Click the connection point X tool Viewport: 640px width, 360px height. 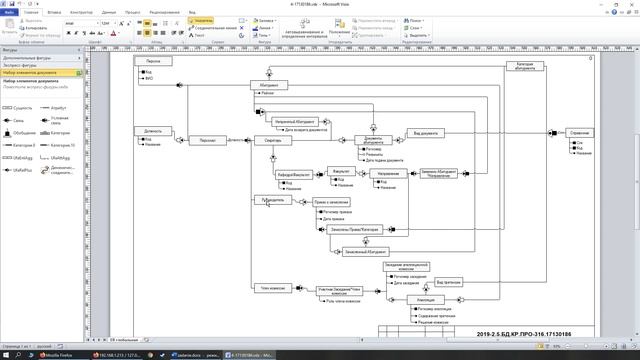(x=241, y=28)
